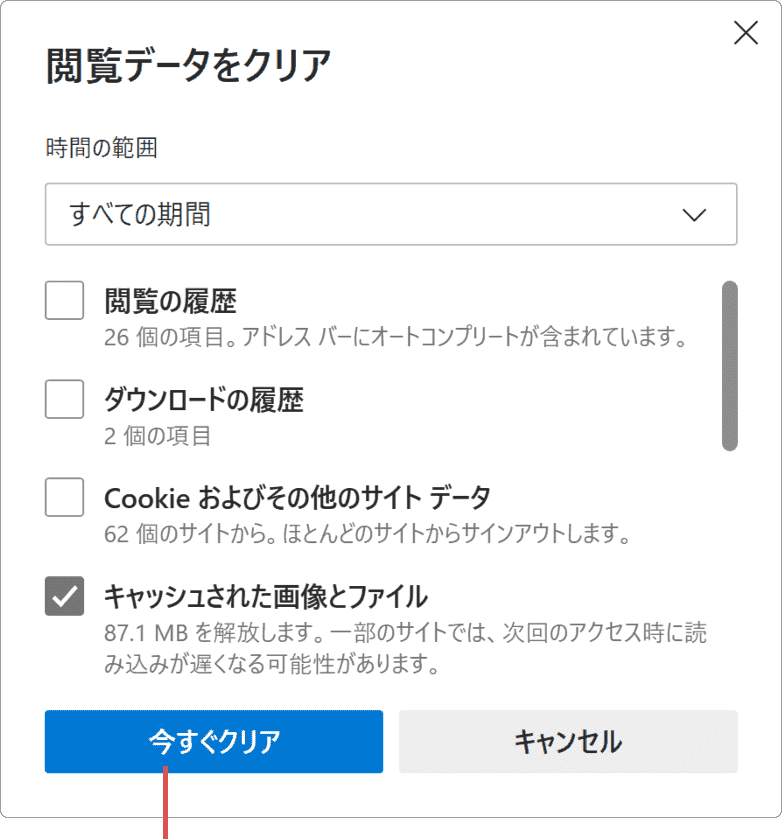Viewport: 782px width, 839px height.
Task: Check the ダウンロードの履歴 option
Action: pos(64,399)
